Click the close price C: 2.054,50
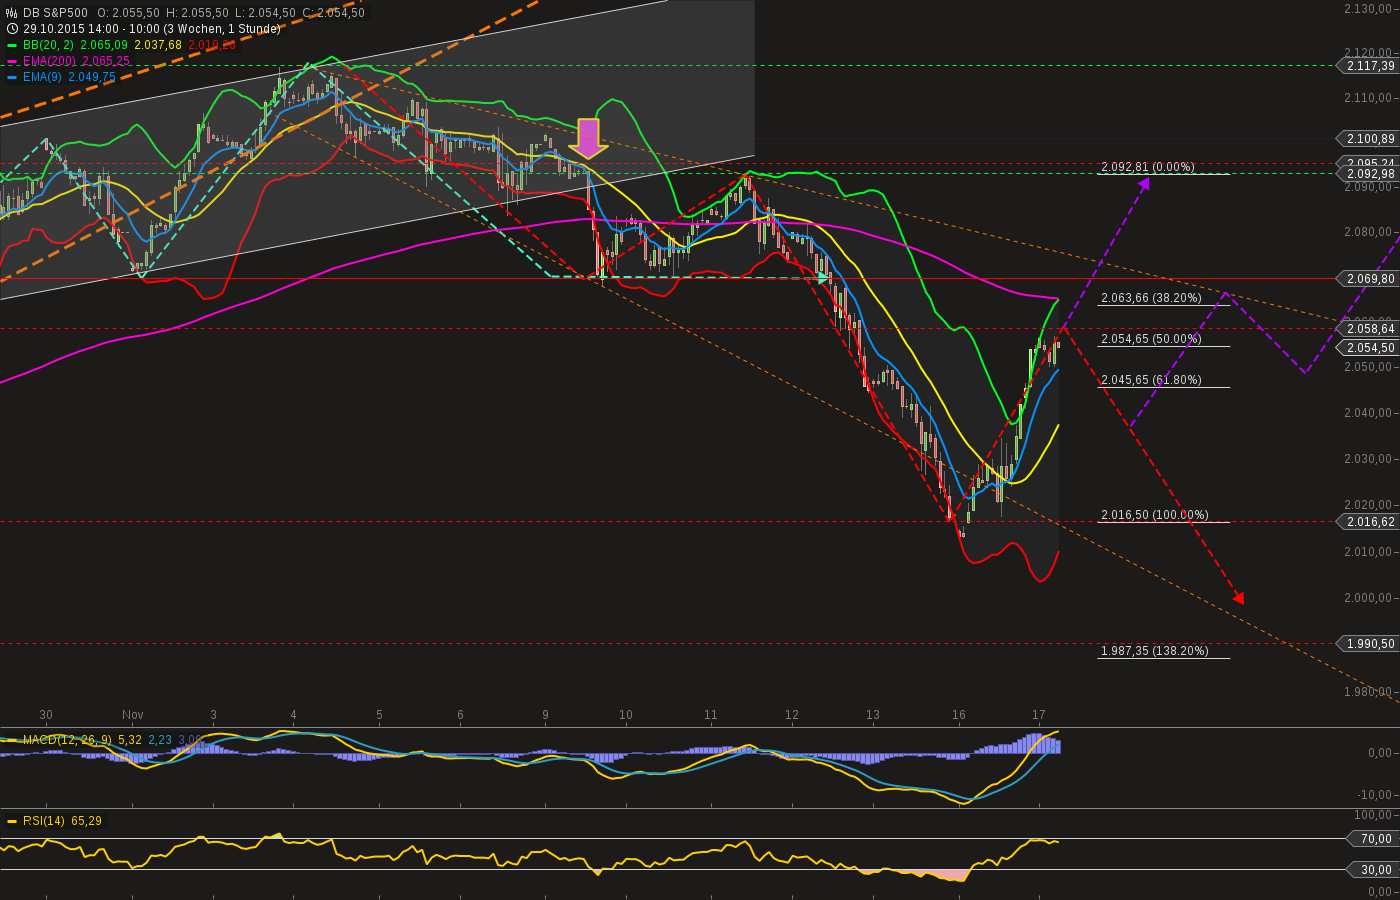This screenshot has height=900, width=1400. point(333,13)
